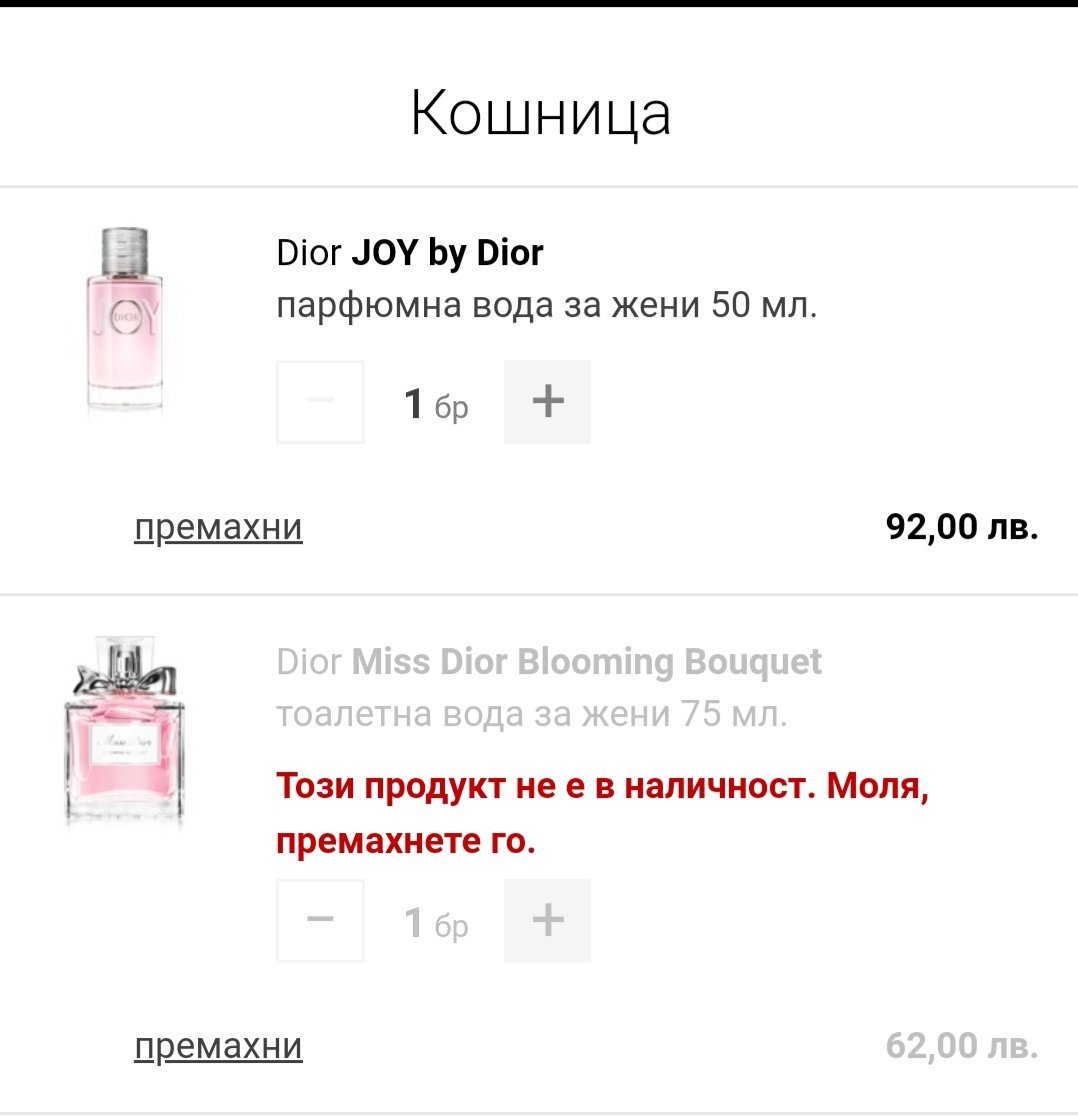Click the red out-of-stock warning message

(x=603, y=814)
